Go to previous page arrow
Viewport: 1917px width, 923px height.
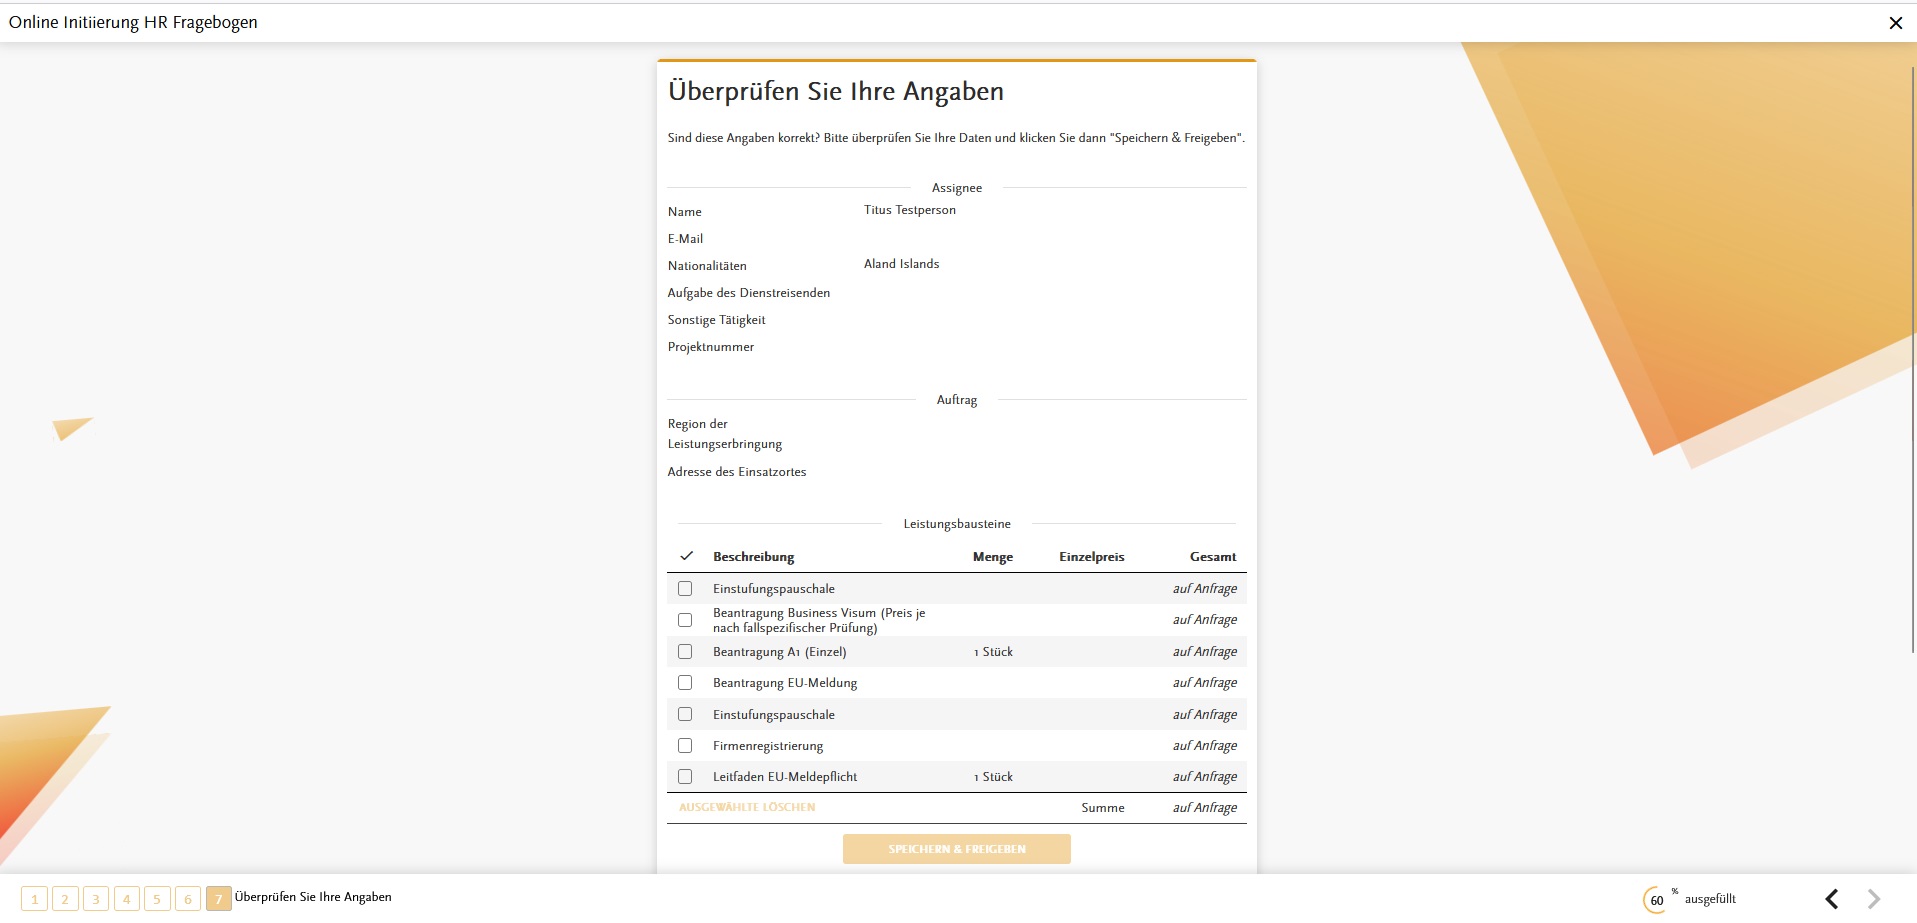point(1832,899)
